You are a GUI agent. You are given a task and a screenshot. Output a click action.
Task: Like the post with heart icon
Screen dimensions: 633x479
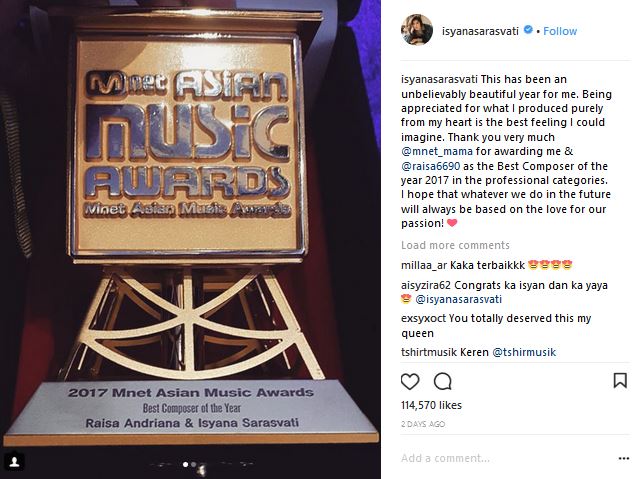point(410,381)
